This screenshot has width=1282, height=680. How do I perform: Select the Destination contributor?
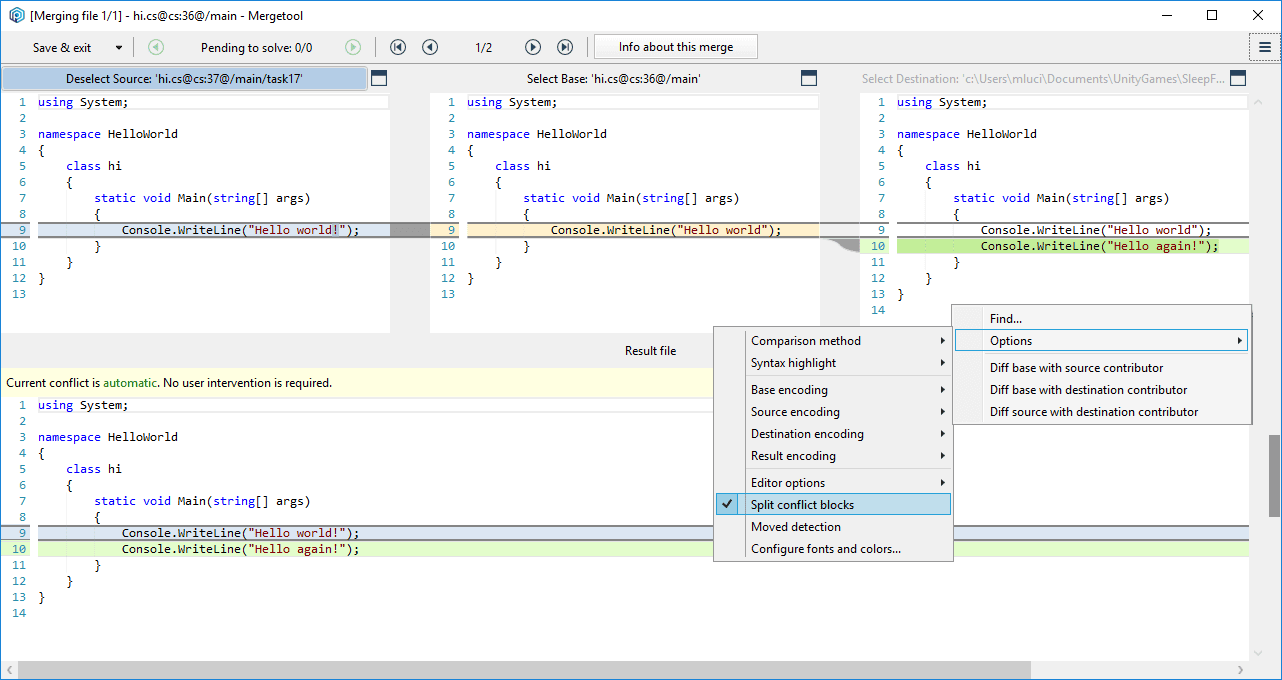pos(1043,78)
